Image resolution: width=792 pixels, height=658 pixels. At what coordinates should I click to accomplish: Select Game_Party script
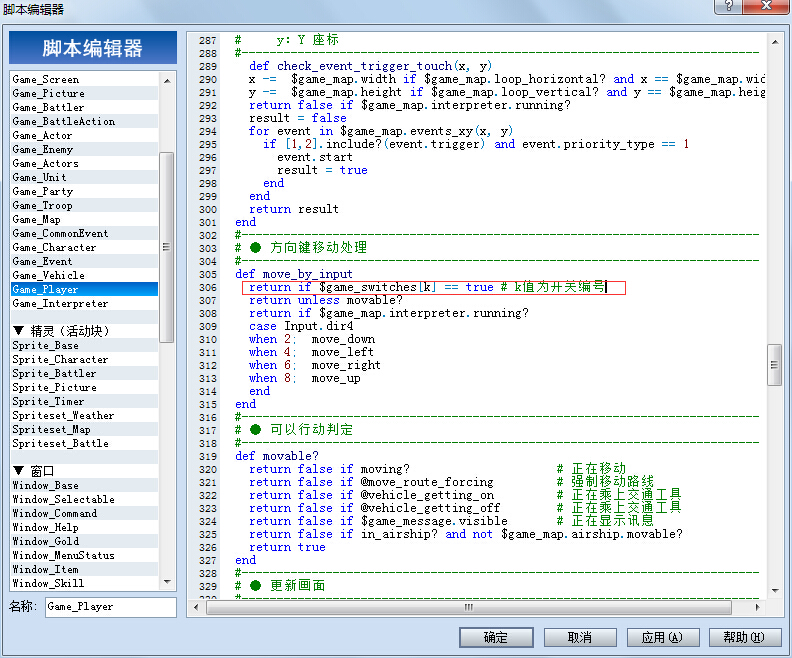pos(84,191)
